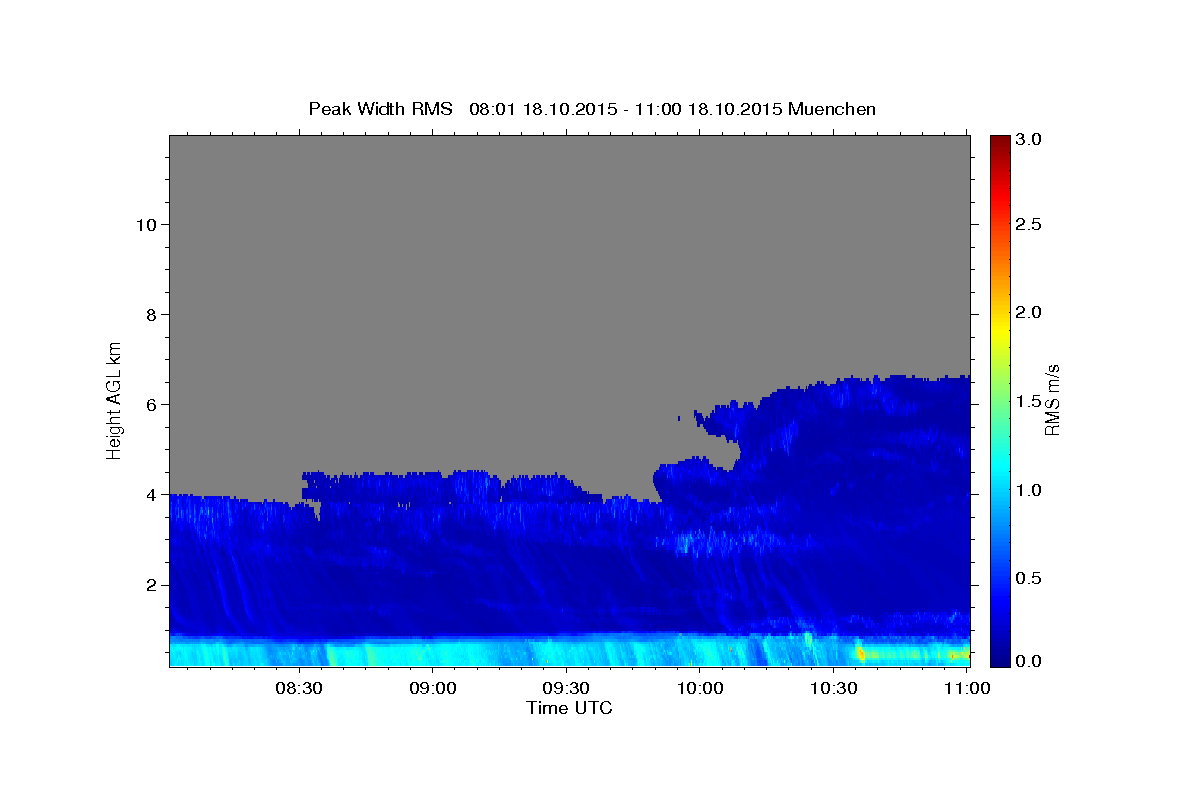Click the colorbar value 1.5
The image size is (1200, 800).
coord(1029,401)
